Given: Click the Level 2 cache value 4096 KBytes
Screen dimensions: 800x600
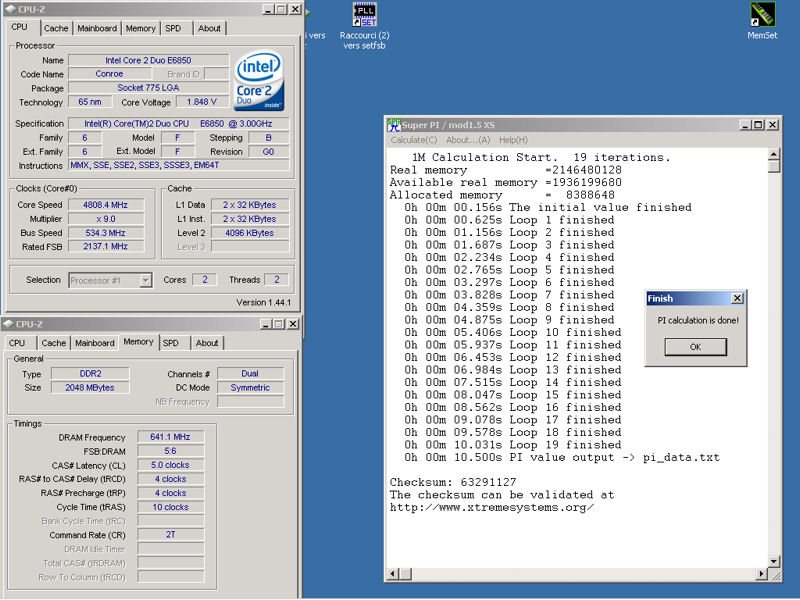Looking at the screenshot, I should (x=250, y=233).
